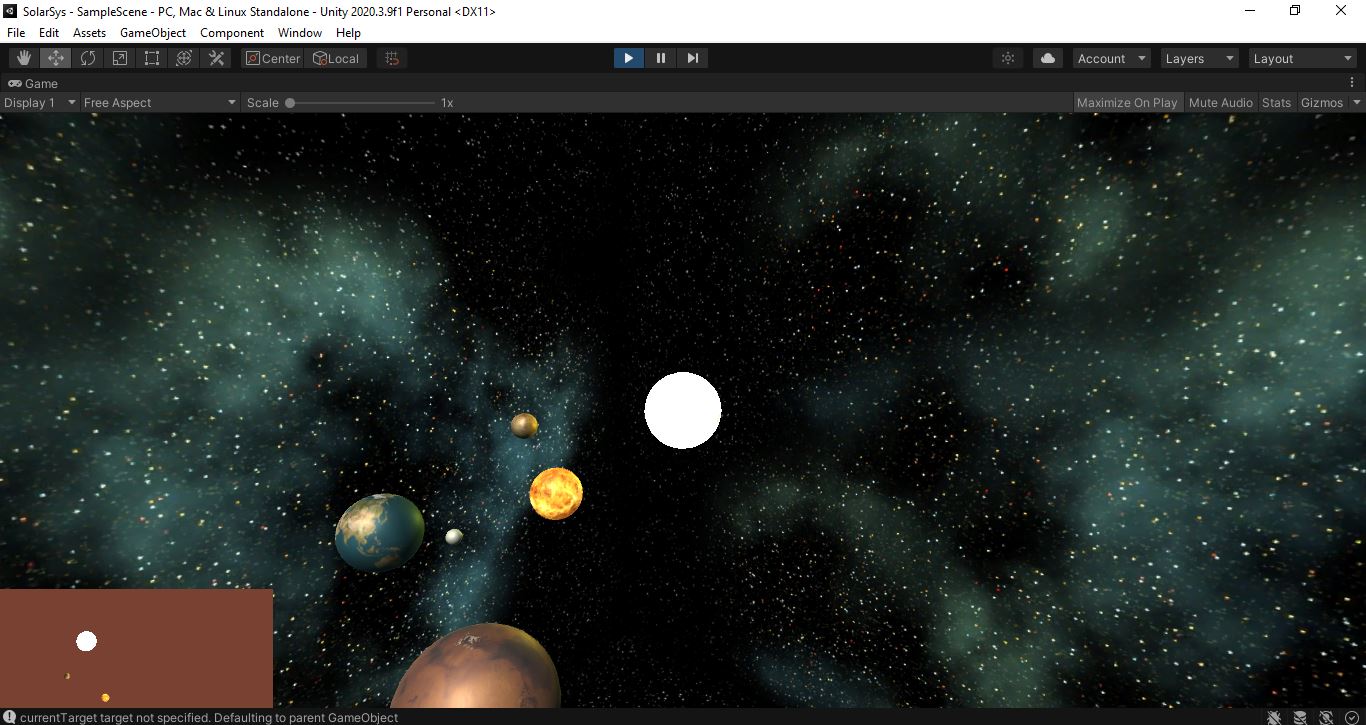Viewport: 1366px width, 725px height.
Task: Toggle handle rotation Local button
Action: click(x=336, y=58)
